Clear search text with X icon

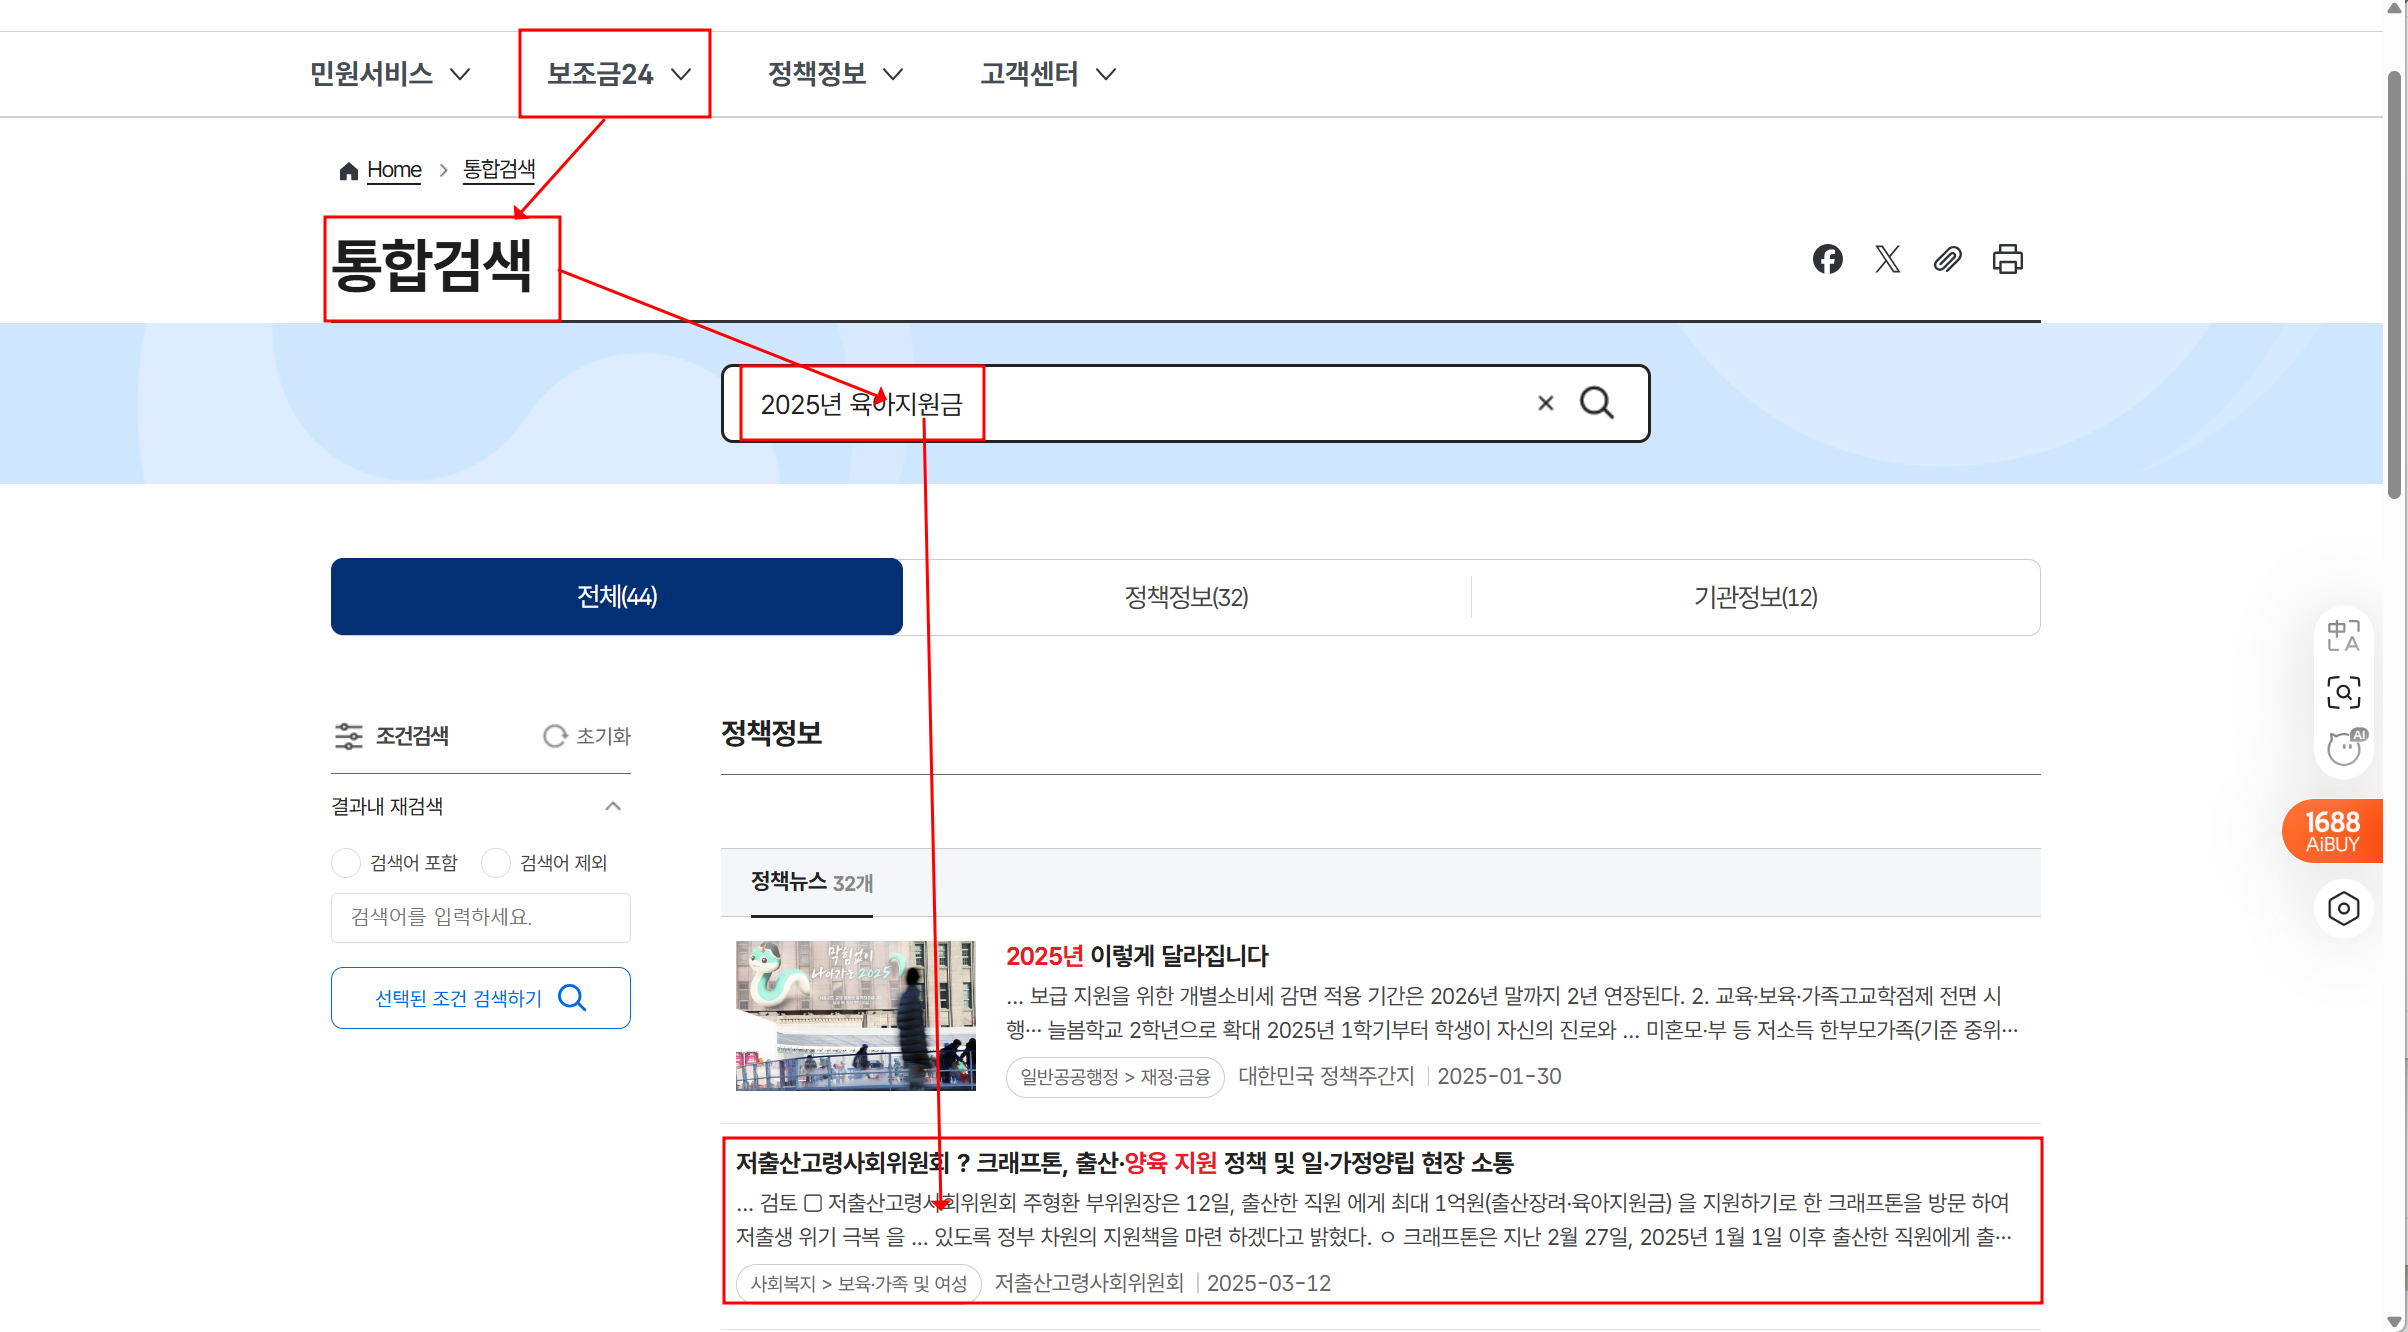coord(1545,403)
